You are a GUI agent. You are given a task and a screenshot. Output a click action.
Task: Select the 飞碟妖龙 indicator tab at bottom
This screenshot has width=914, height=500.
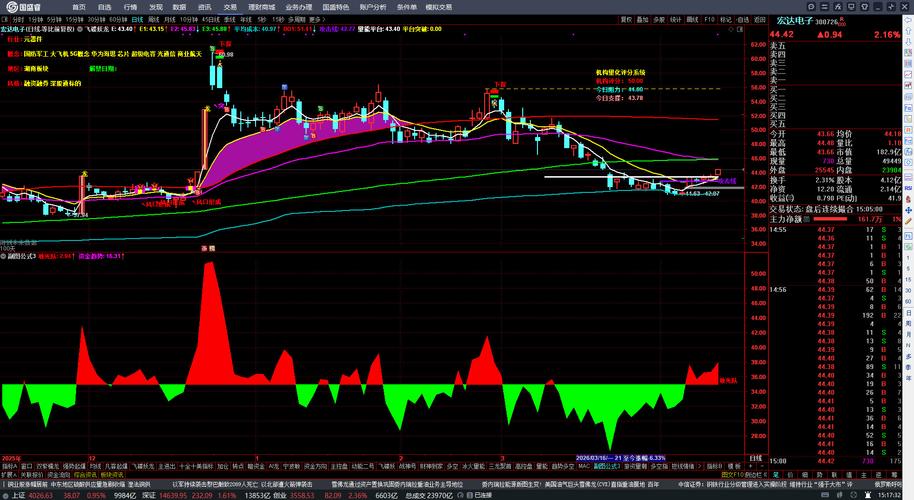[142, 466]
